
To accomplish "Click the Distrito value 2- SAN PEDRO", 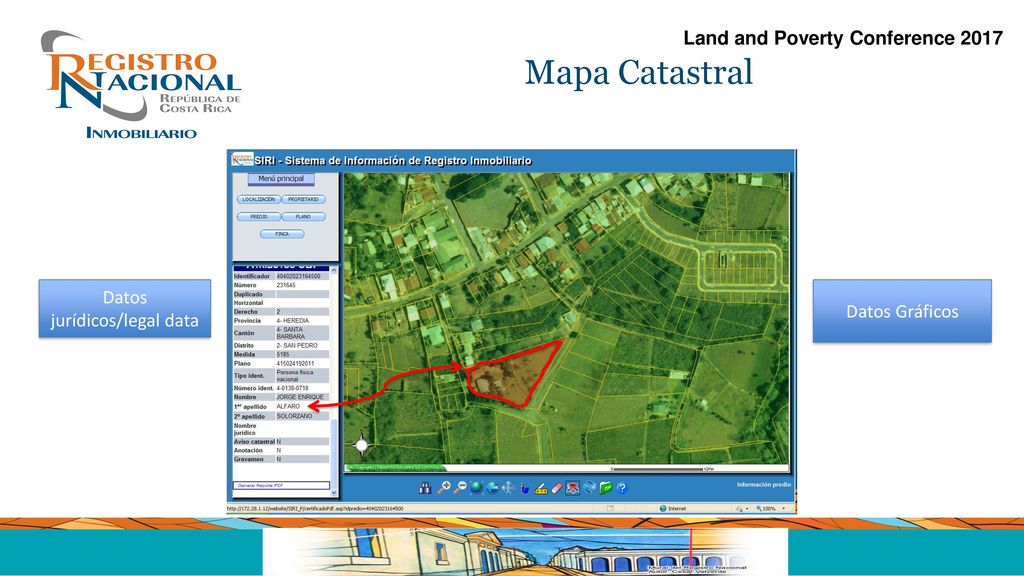I will click(295, 345).
